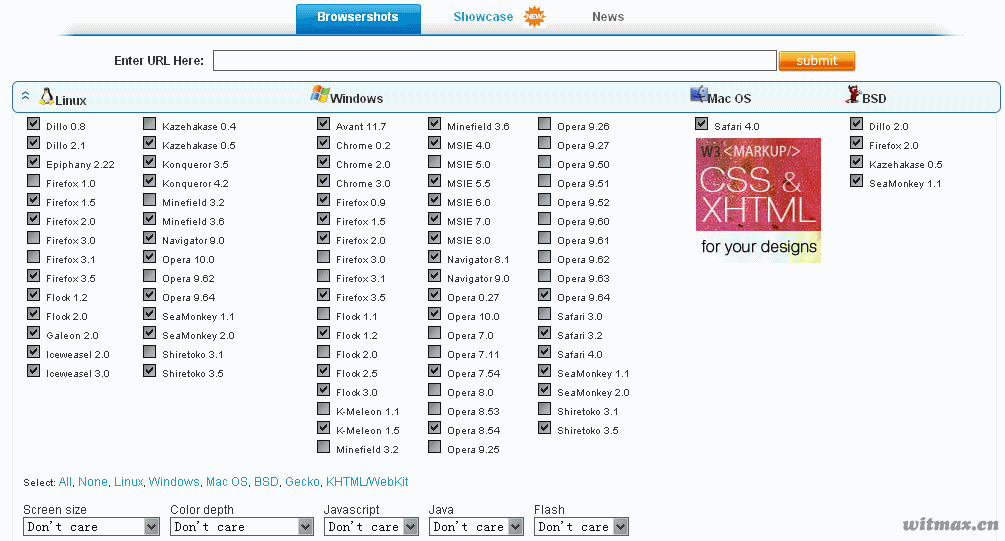This screenshot has width=1005, height=541.
Task: Click the orange NEW badge beside Showcase
Action: tap(535, 17)
